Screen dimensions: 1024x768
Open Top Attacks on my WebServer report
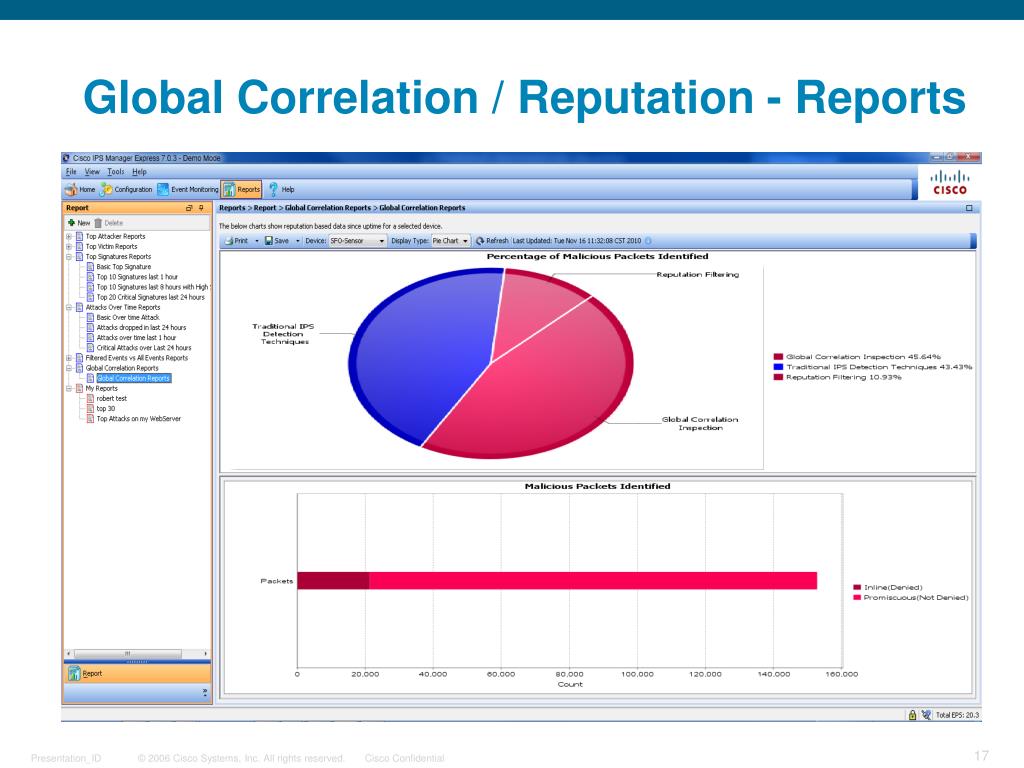pos(138,419)
